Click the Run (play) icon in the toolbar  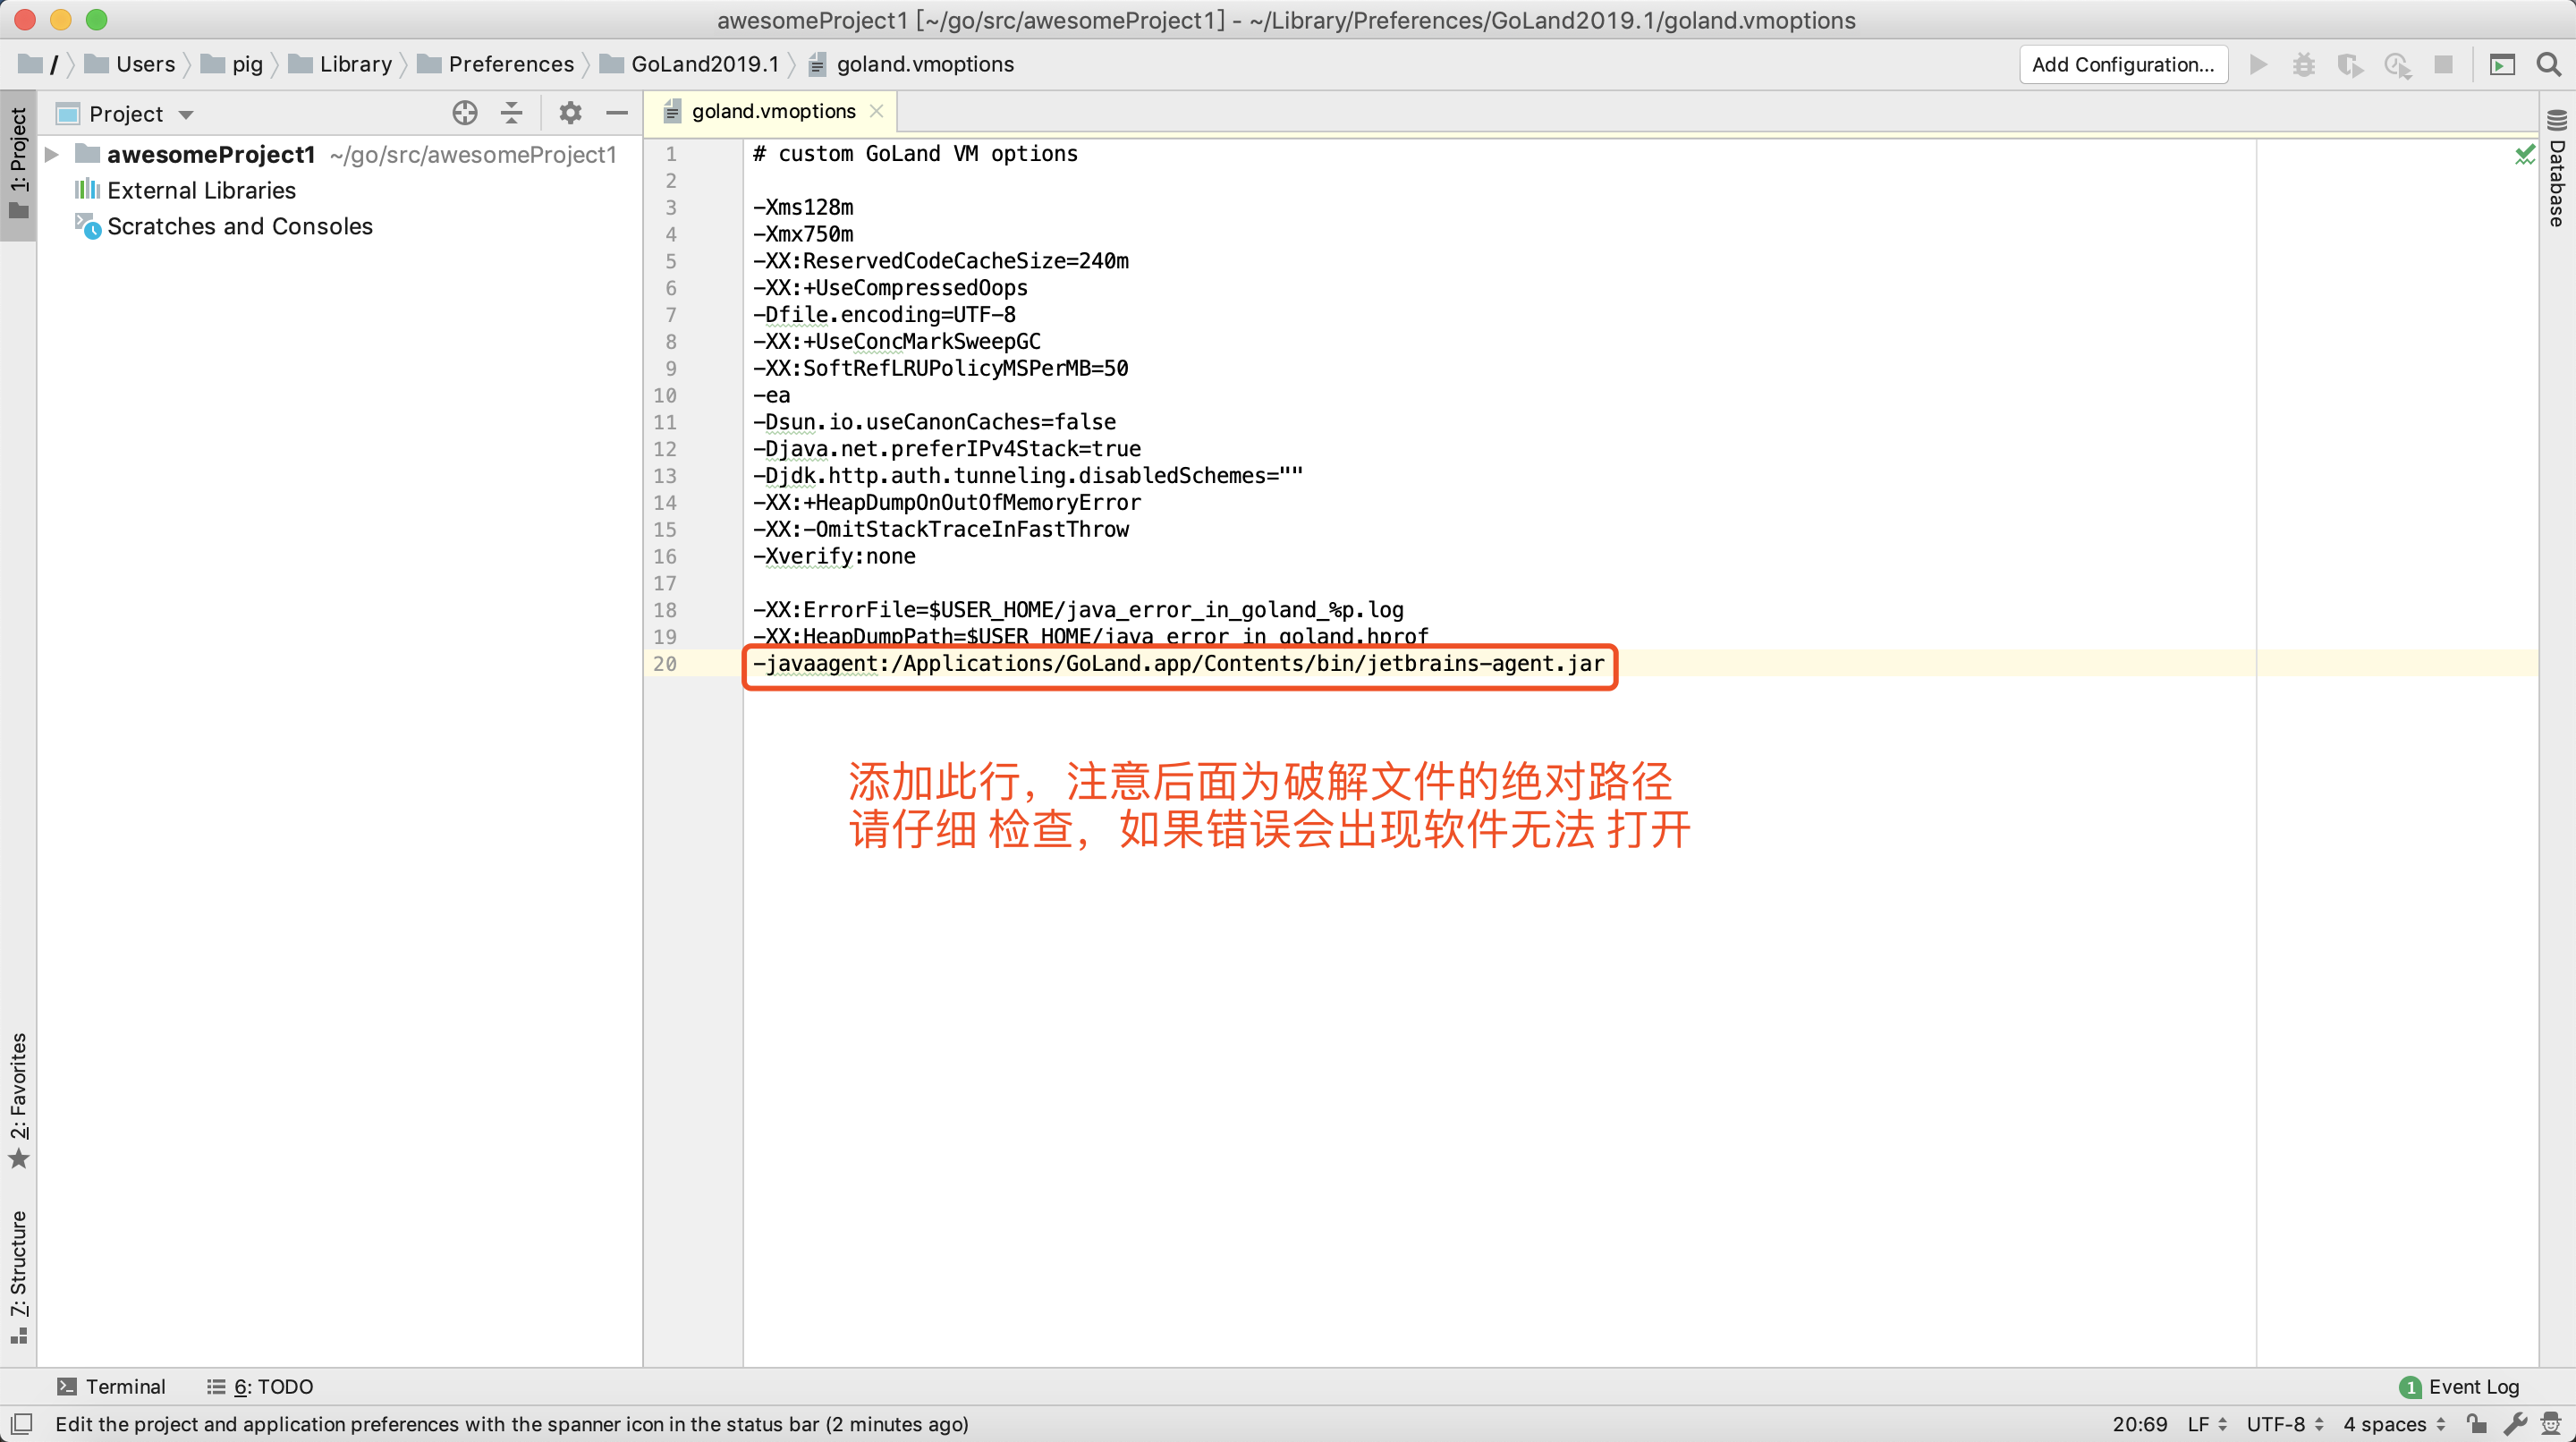point(2258,65)
